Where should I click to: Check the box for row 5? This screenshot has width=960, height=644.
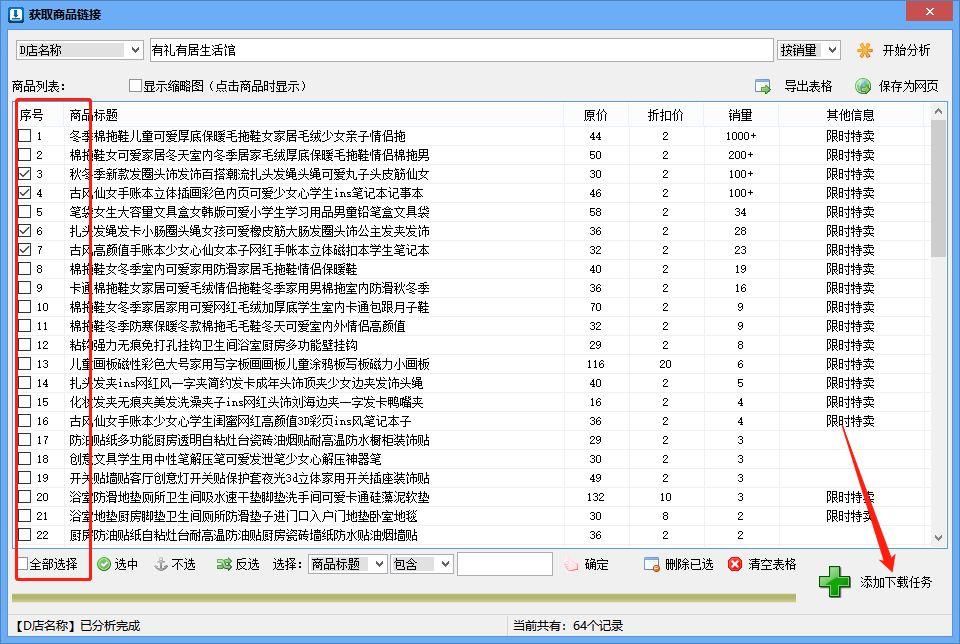(24, 212)
